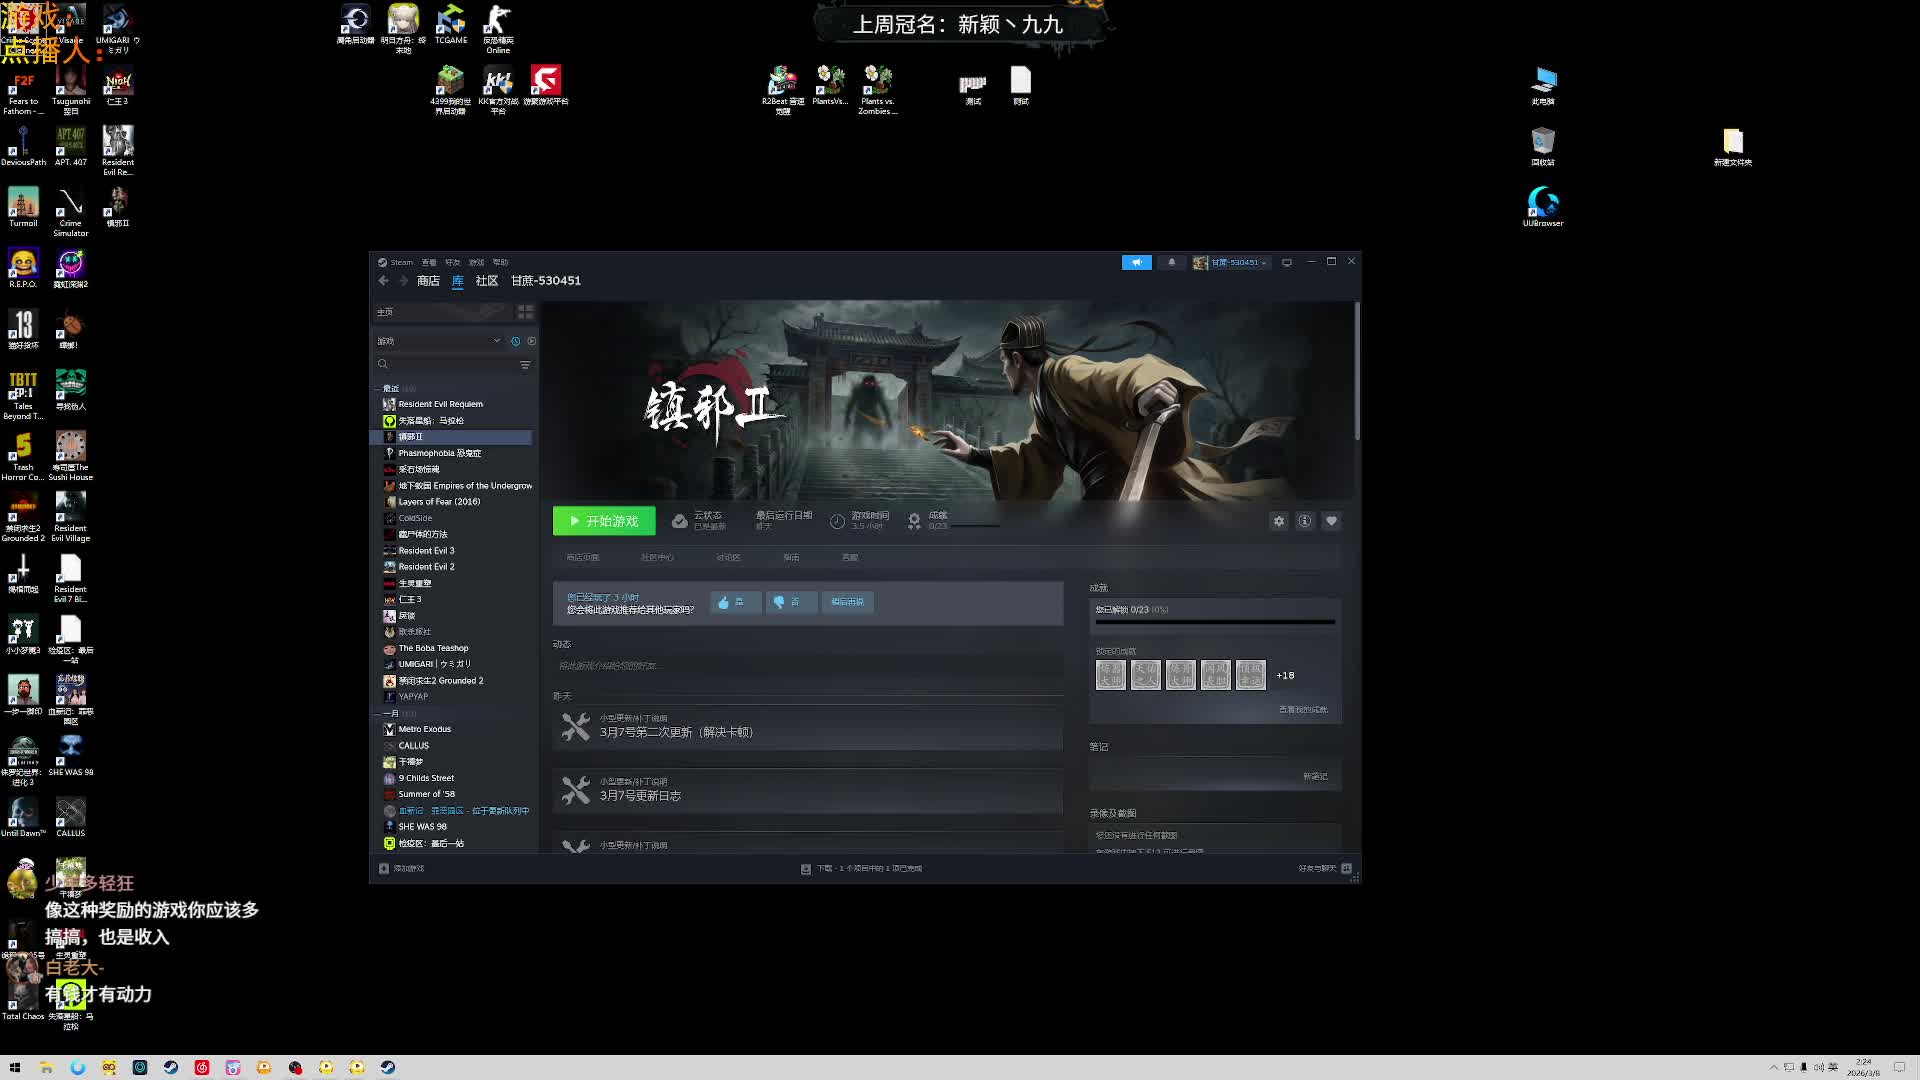Click Steam back navigation arrow
The width and height of the screenshot is (1920, 1080).
click(383, 281)
